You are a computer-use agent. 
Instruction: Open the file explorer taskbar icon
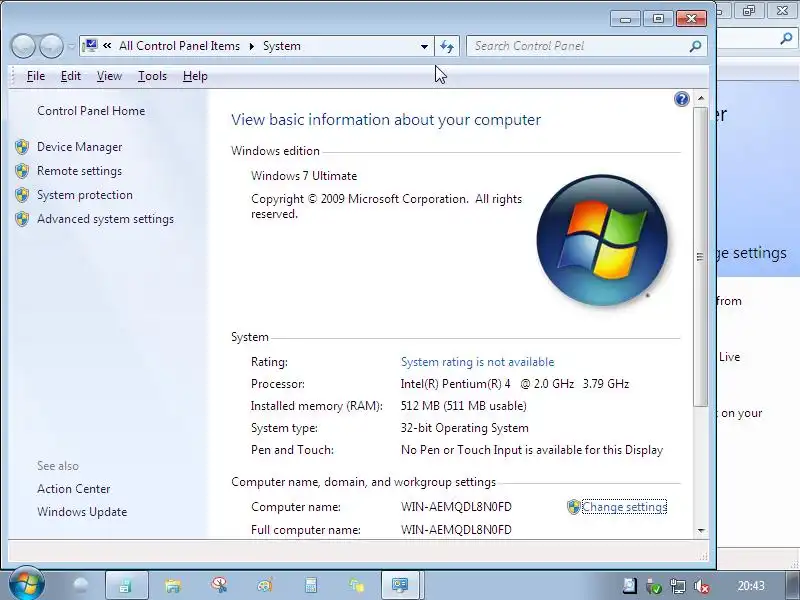(173, 585)
